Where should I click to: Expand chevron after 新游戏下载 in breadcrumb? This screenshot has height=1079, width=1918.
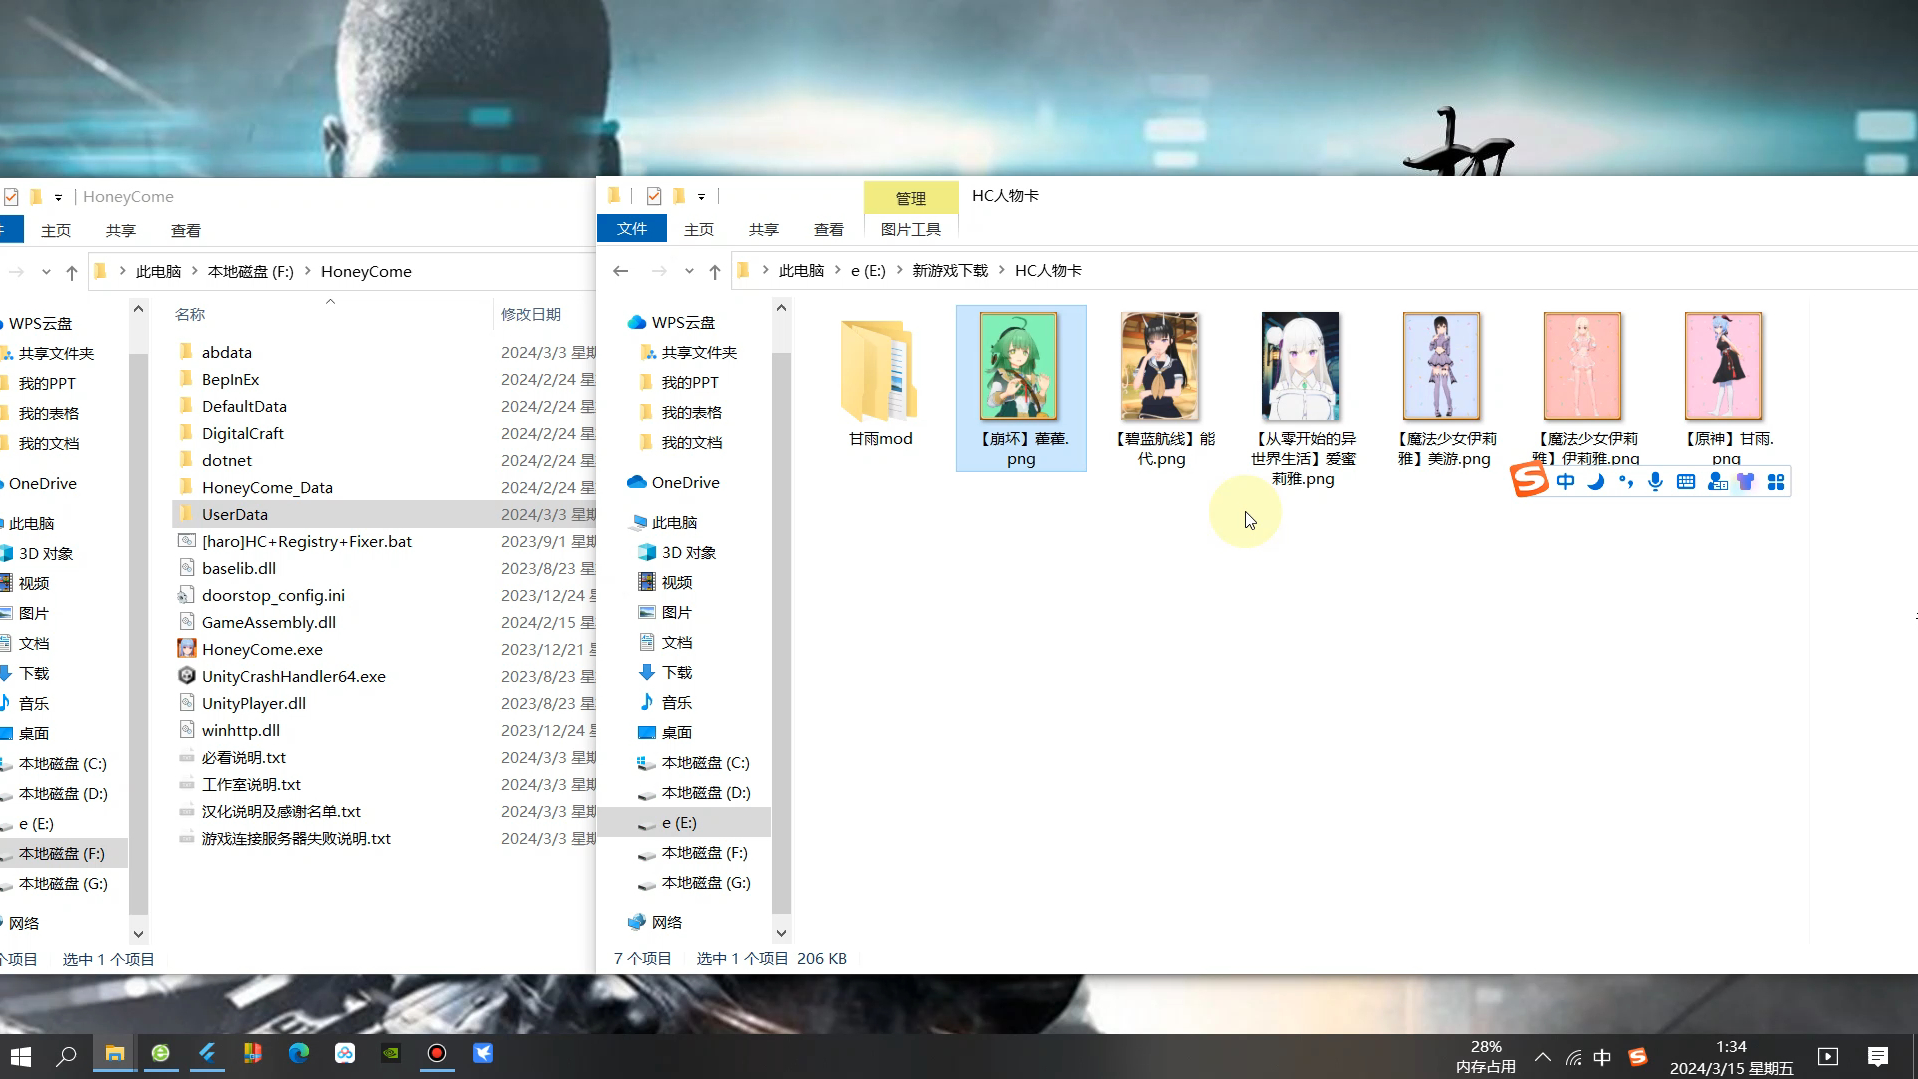tap(1001, 271)
